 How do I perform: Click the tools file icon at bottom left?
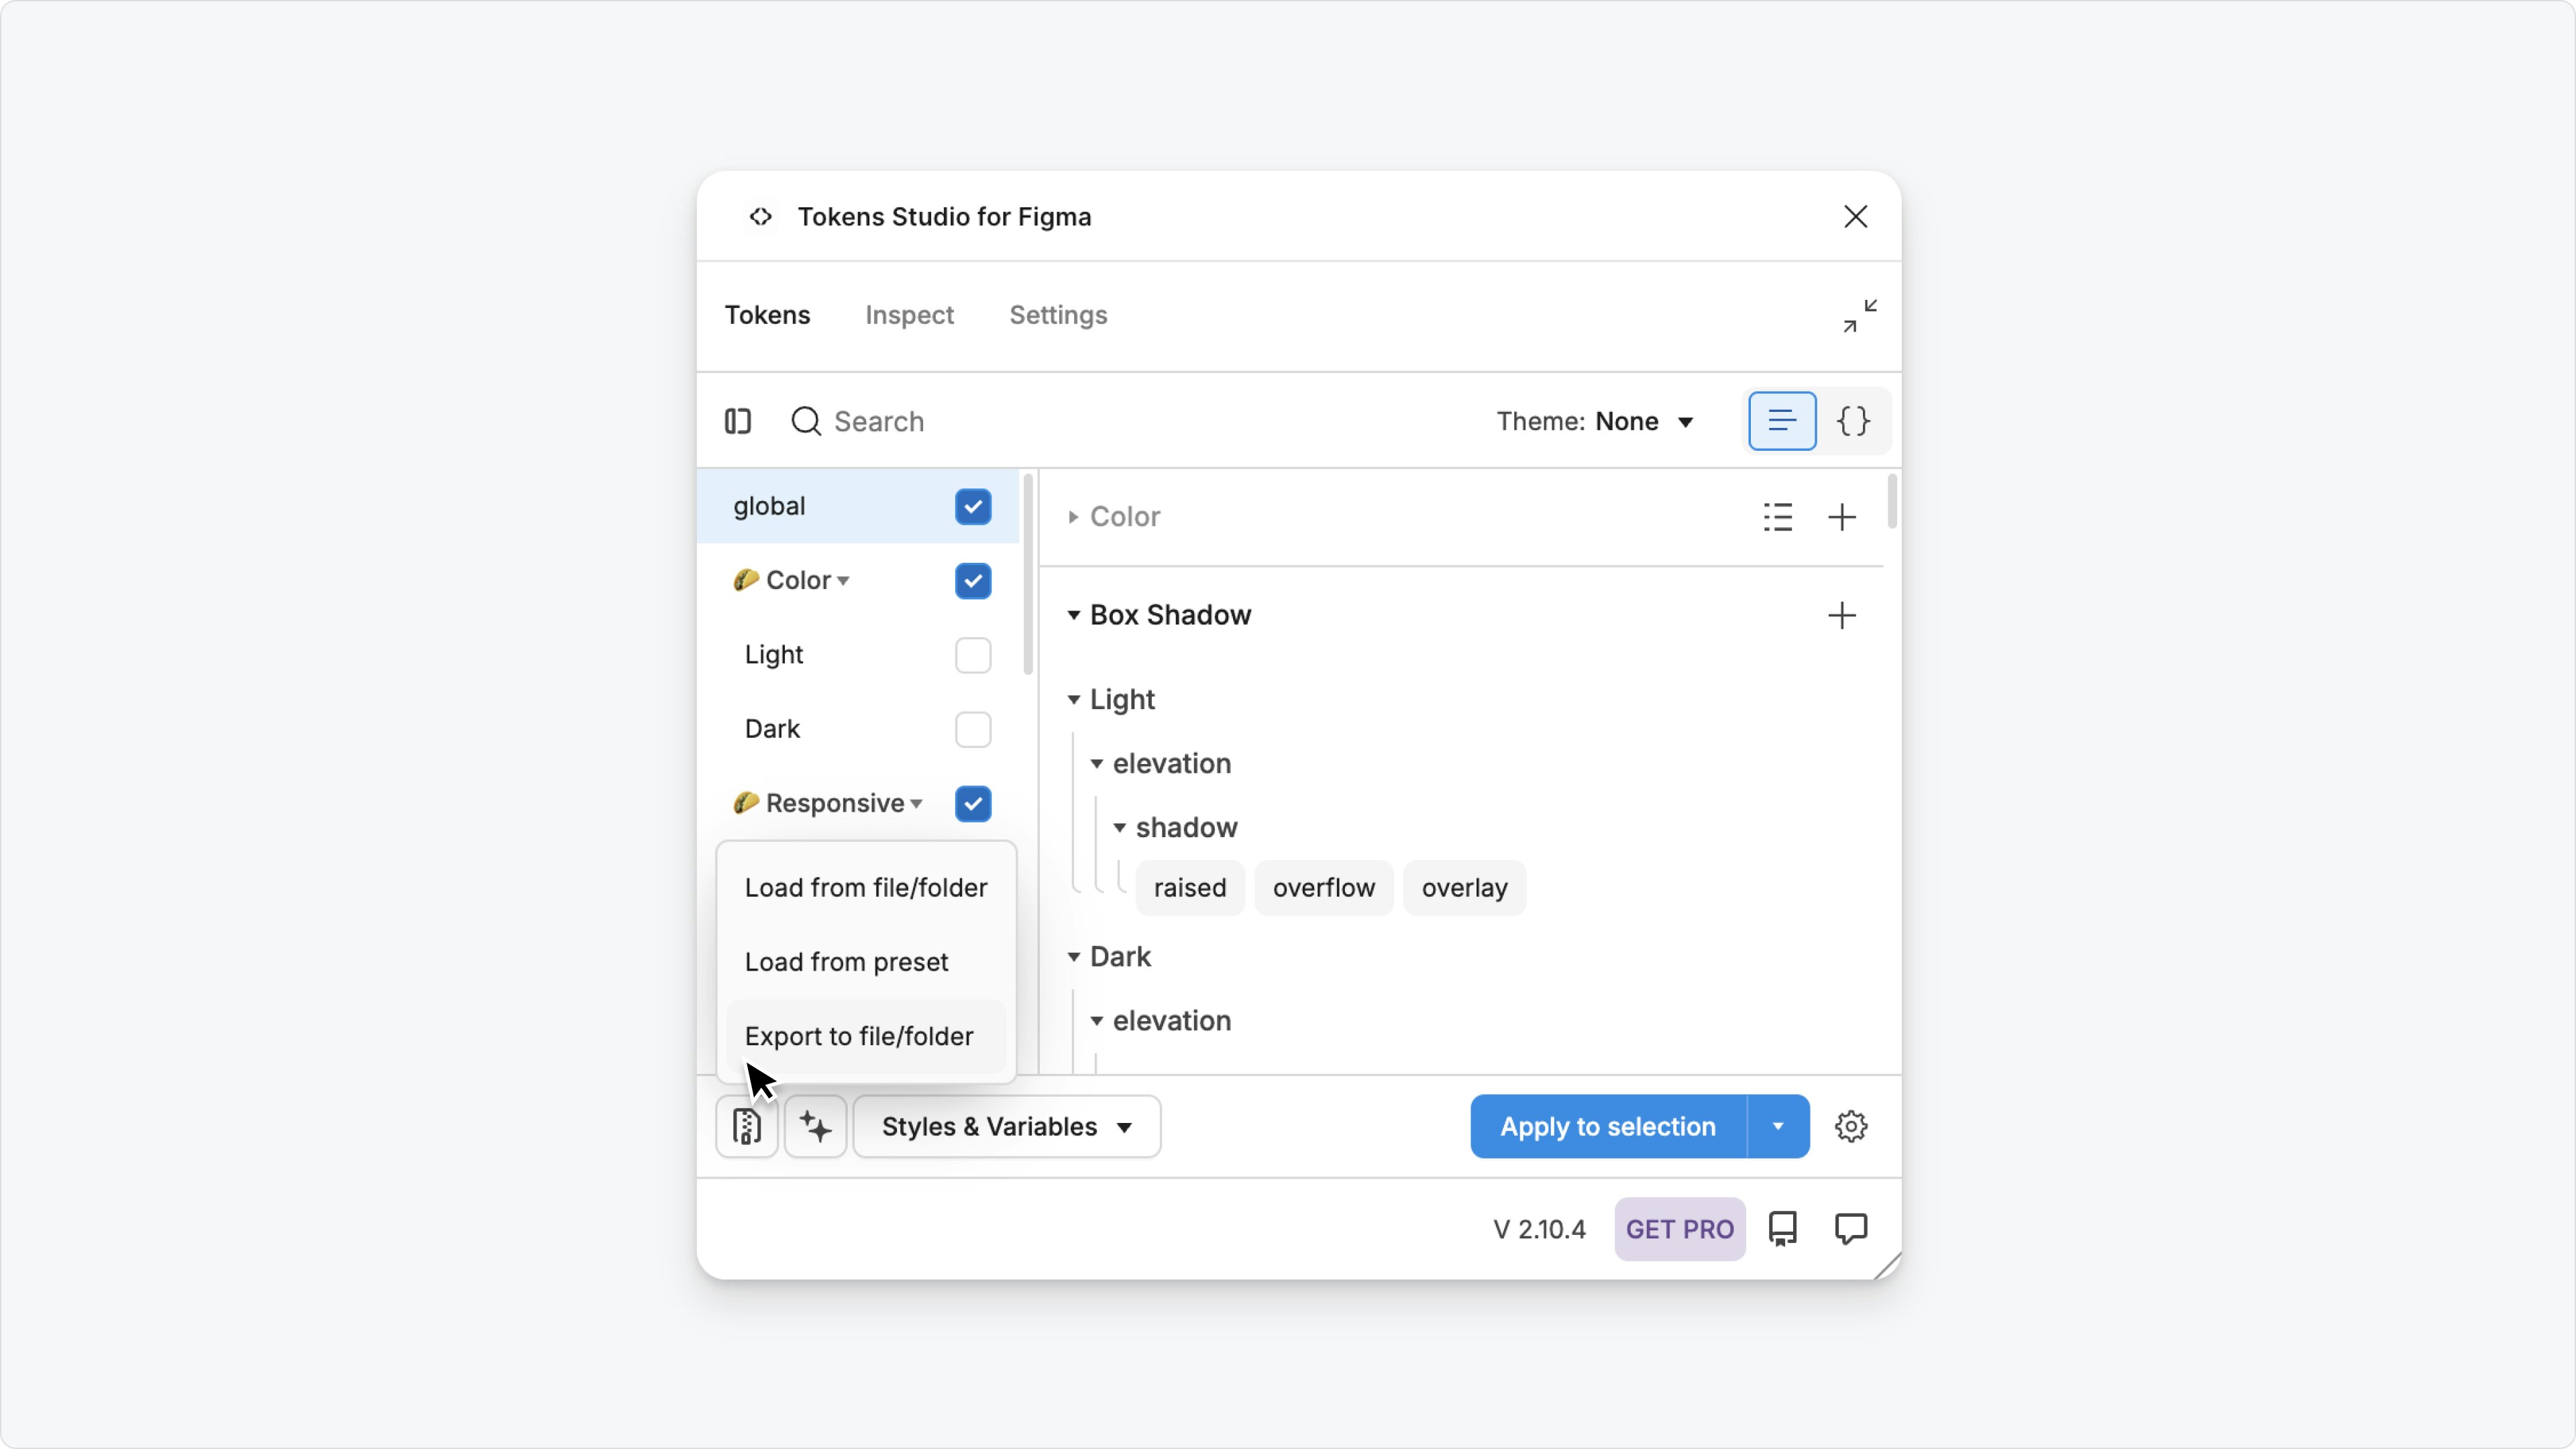(x=746, y=1127)
